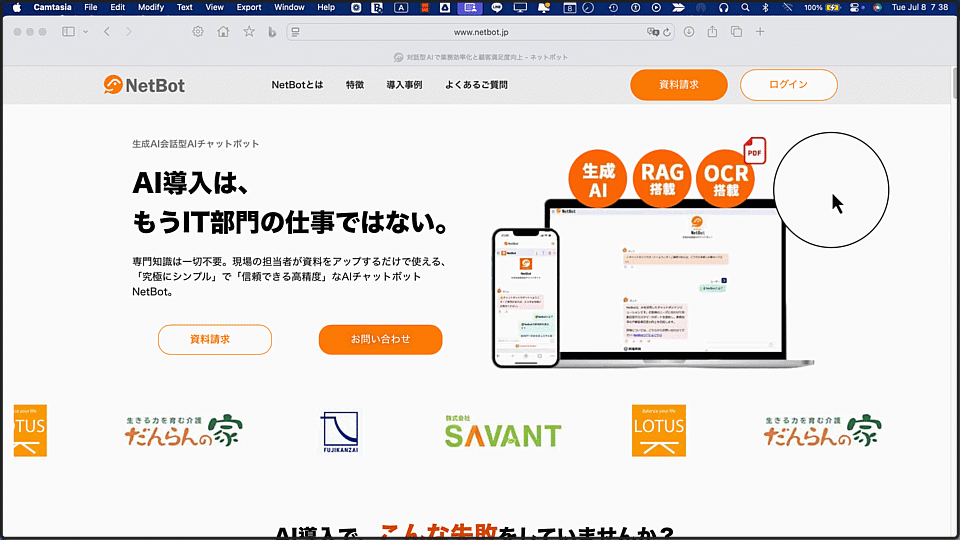
Task: Open the よくあるご質問 navigation link
Action: pyautogui.click(x=476, y=85)
